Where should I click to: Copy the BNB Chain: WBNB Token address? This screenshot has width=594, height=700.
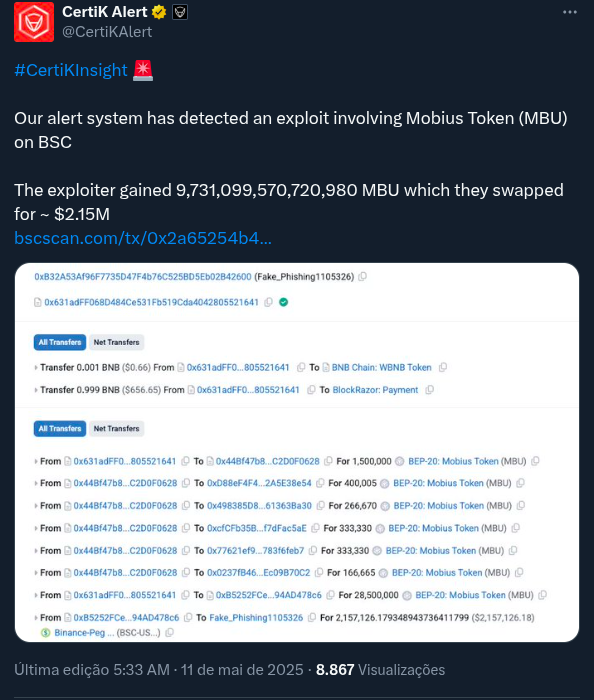(x=443, y=367)
